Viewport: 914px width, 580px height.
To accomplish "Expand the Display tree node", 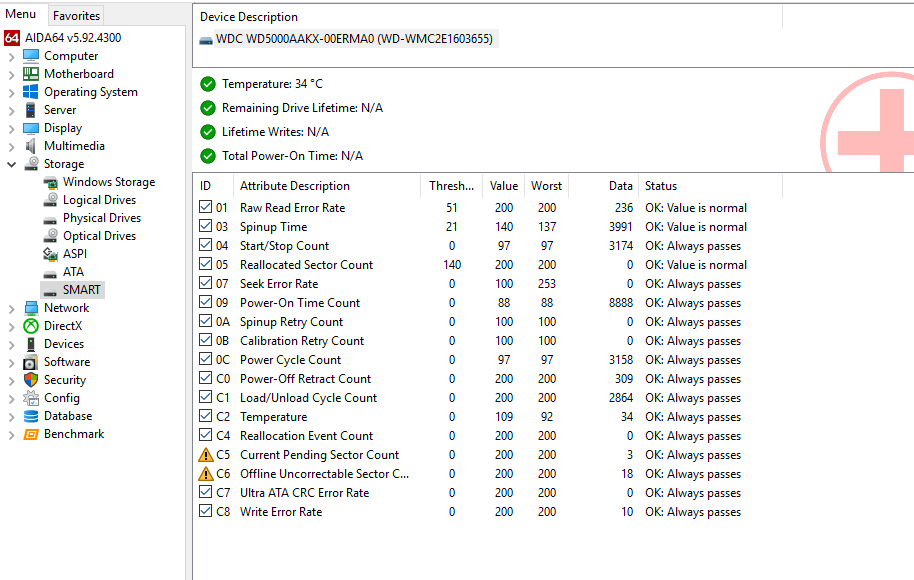I will (x=12, y=129).
